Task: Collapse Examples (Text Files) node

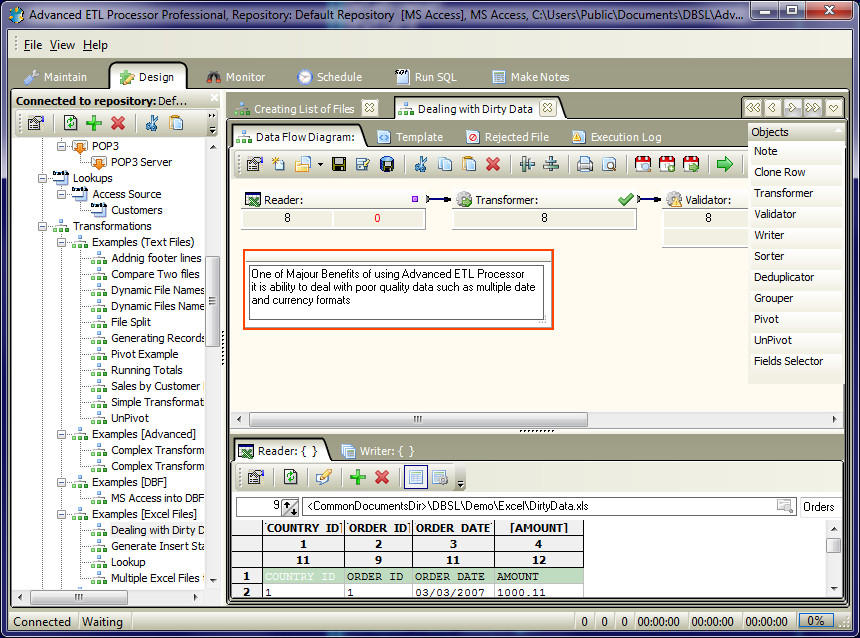Action: click(61, 242)
